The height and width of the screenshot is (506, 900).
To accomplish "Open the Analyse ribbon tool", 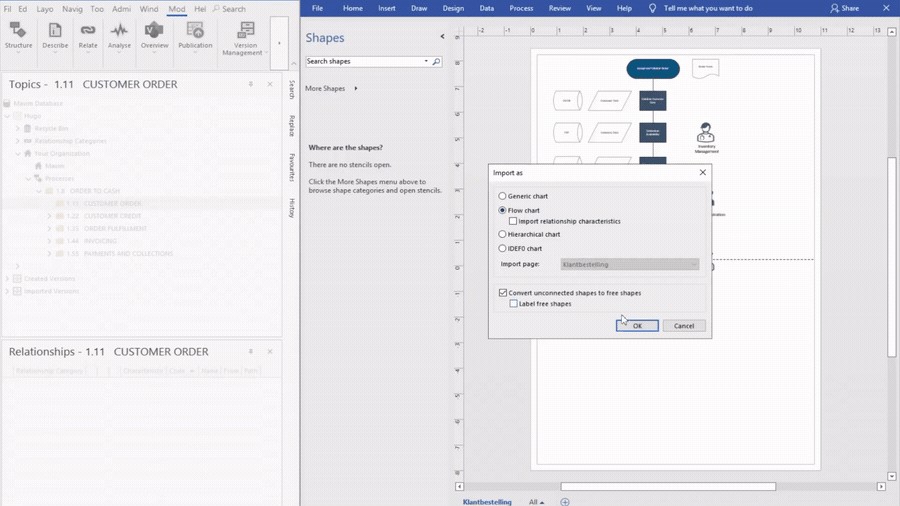I will pyautogui.click(x=119, y=37).
